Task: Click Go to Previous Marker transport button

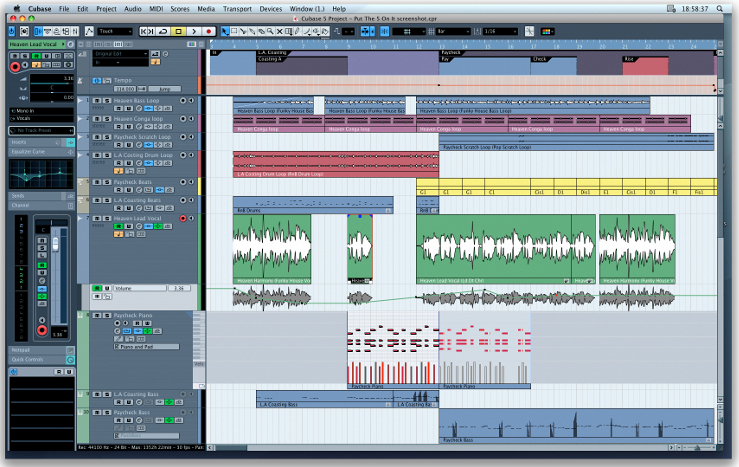Action: [x=143, y=32]
